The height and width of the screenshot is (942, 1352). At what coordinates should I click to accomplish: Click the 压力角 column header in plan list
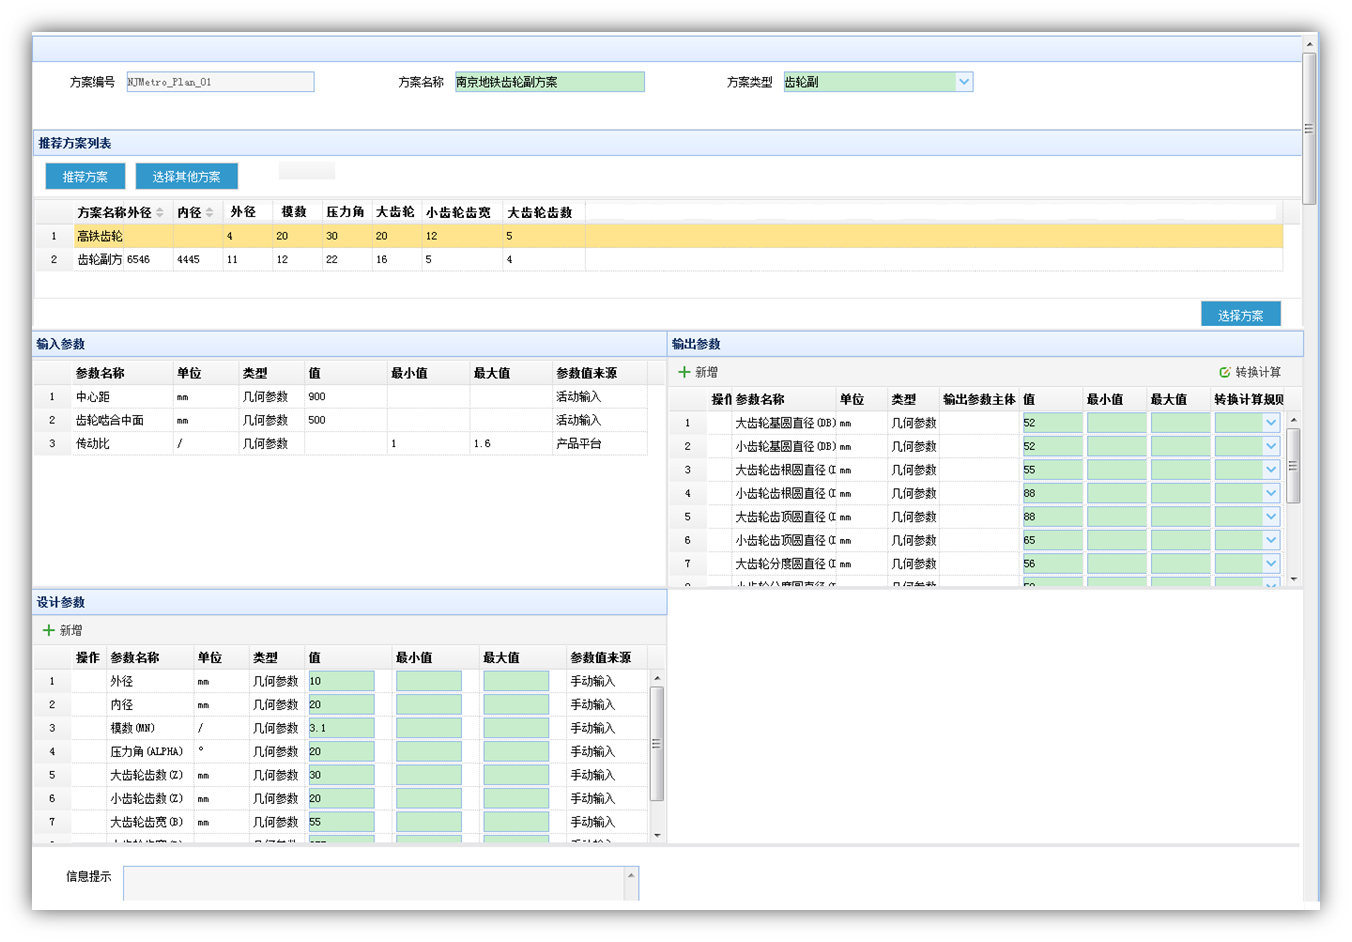[x=345, y=212]
